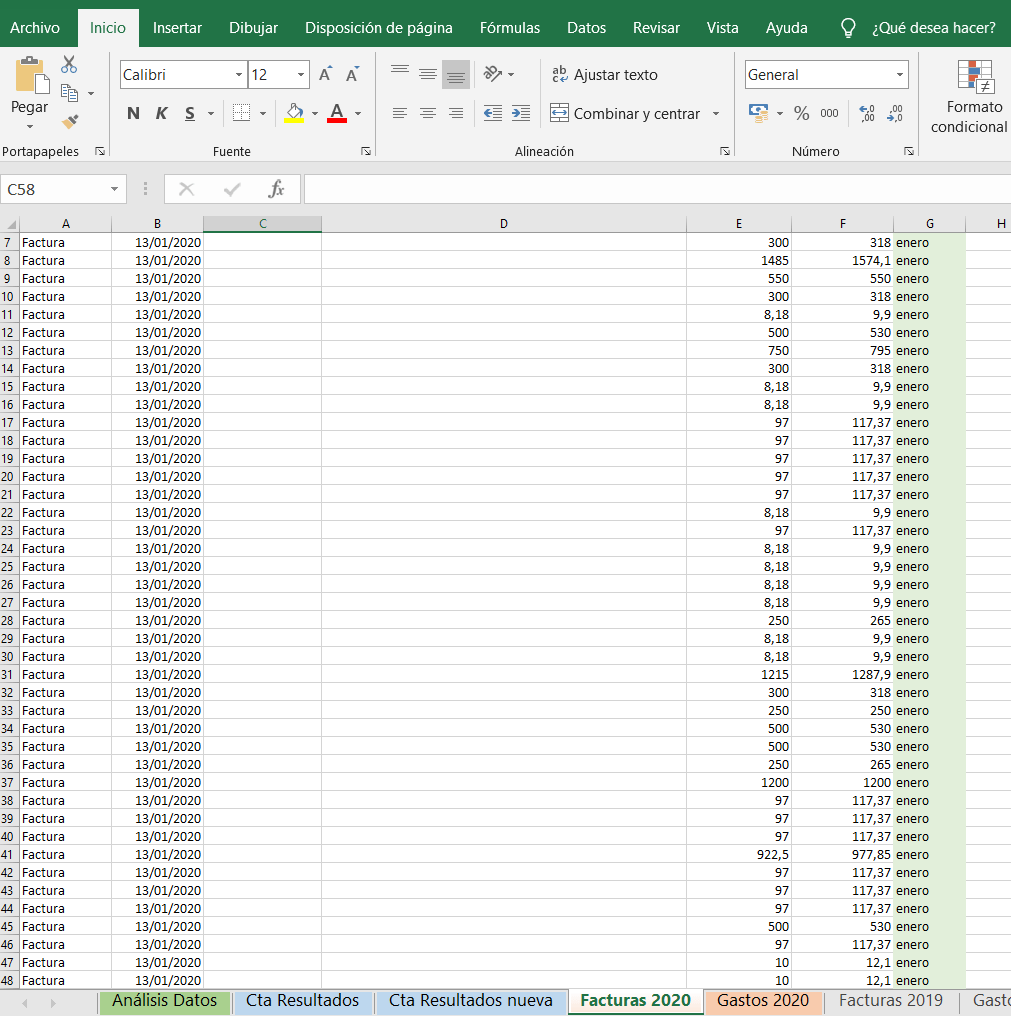The image size is (1011, 1016).
Task: Open the Archivo menu
Action: [35, 28]
